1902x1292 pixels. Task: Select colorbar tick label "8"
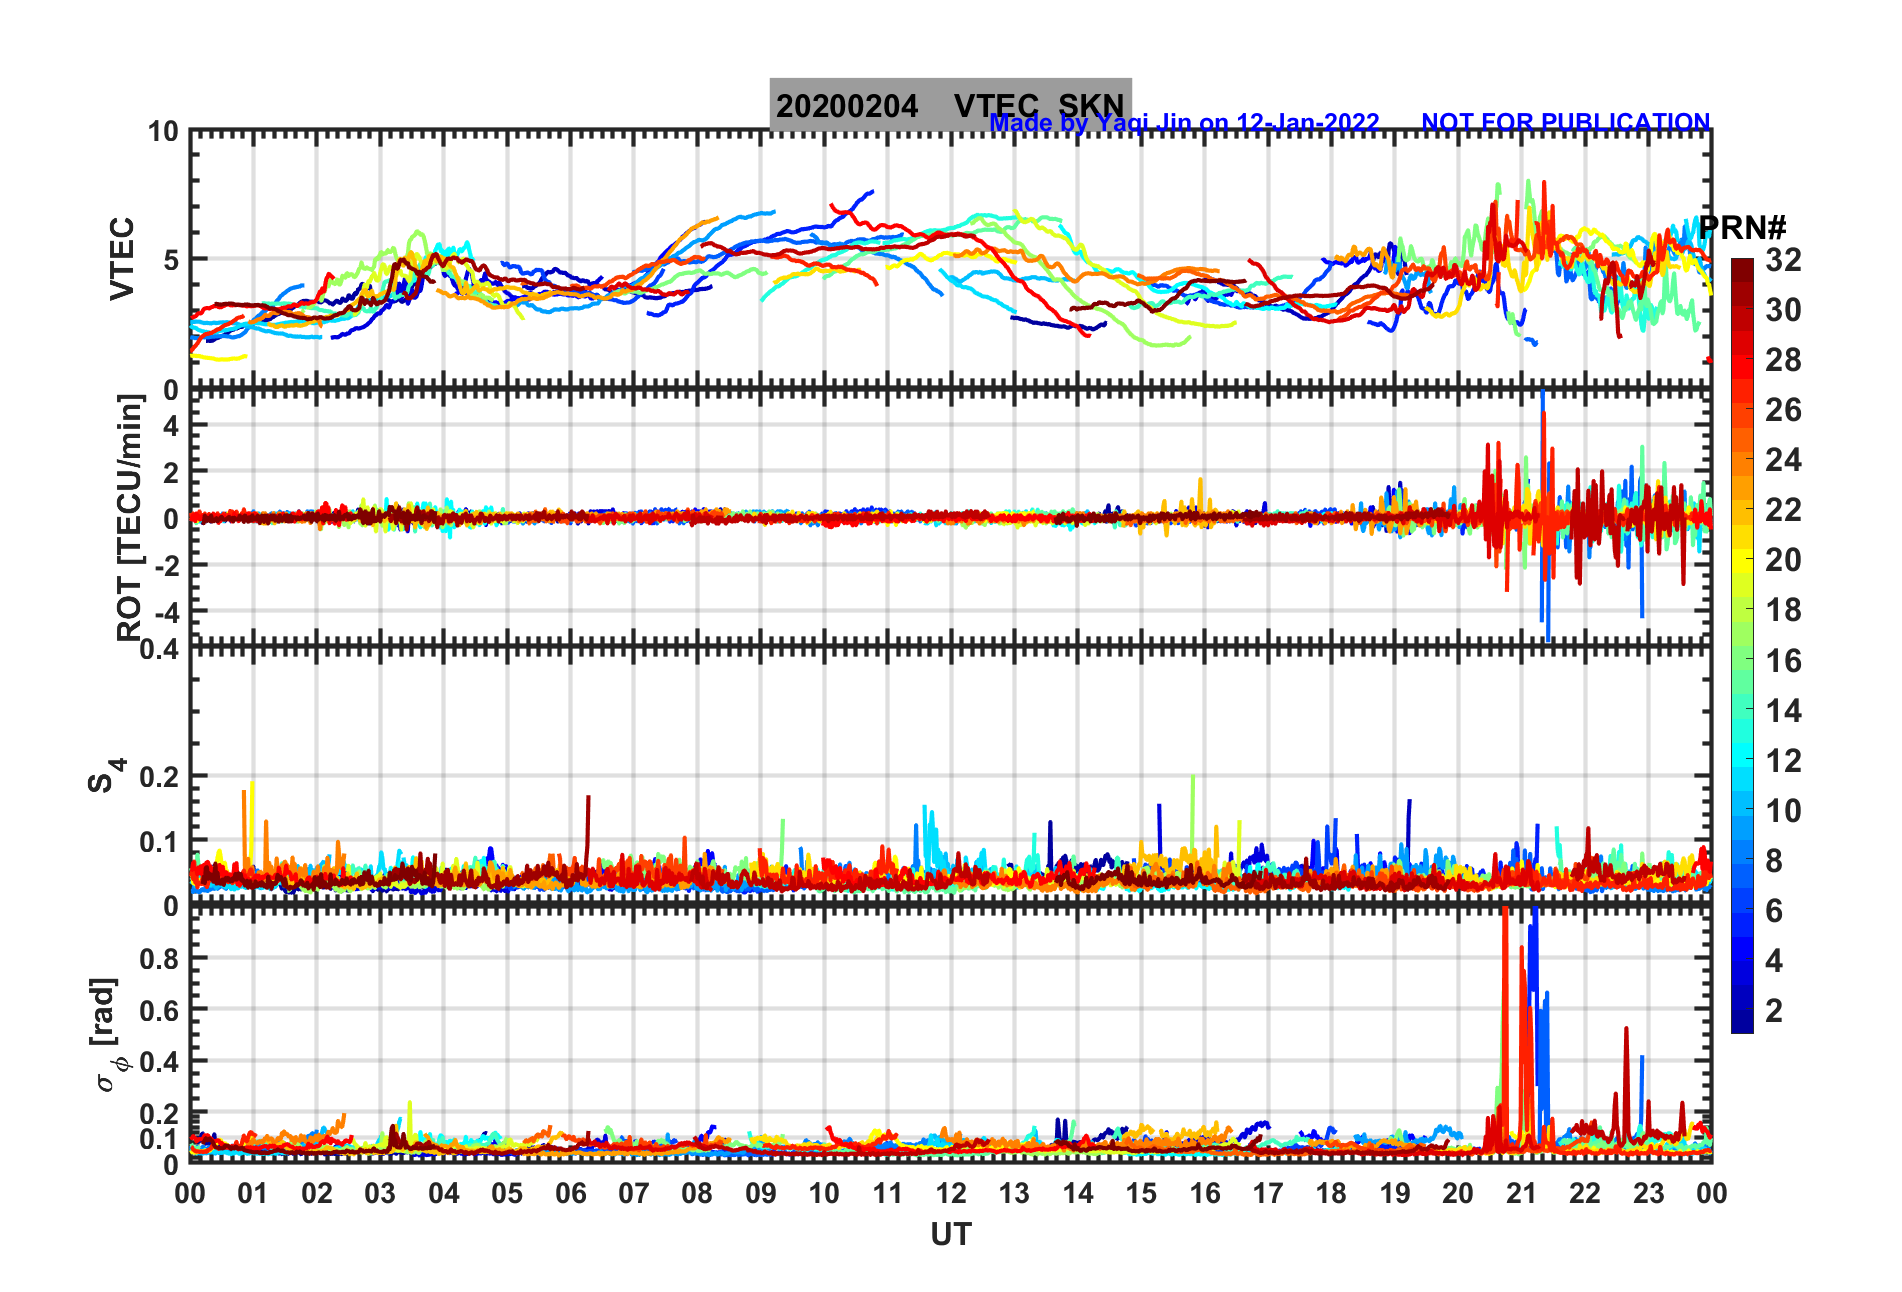pos(1774,861)
